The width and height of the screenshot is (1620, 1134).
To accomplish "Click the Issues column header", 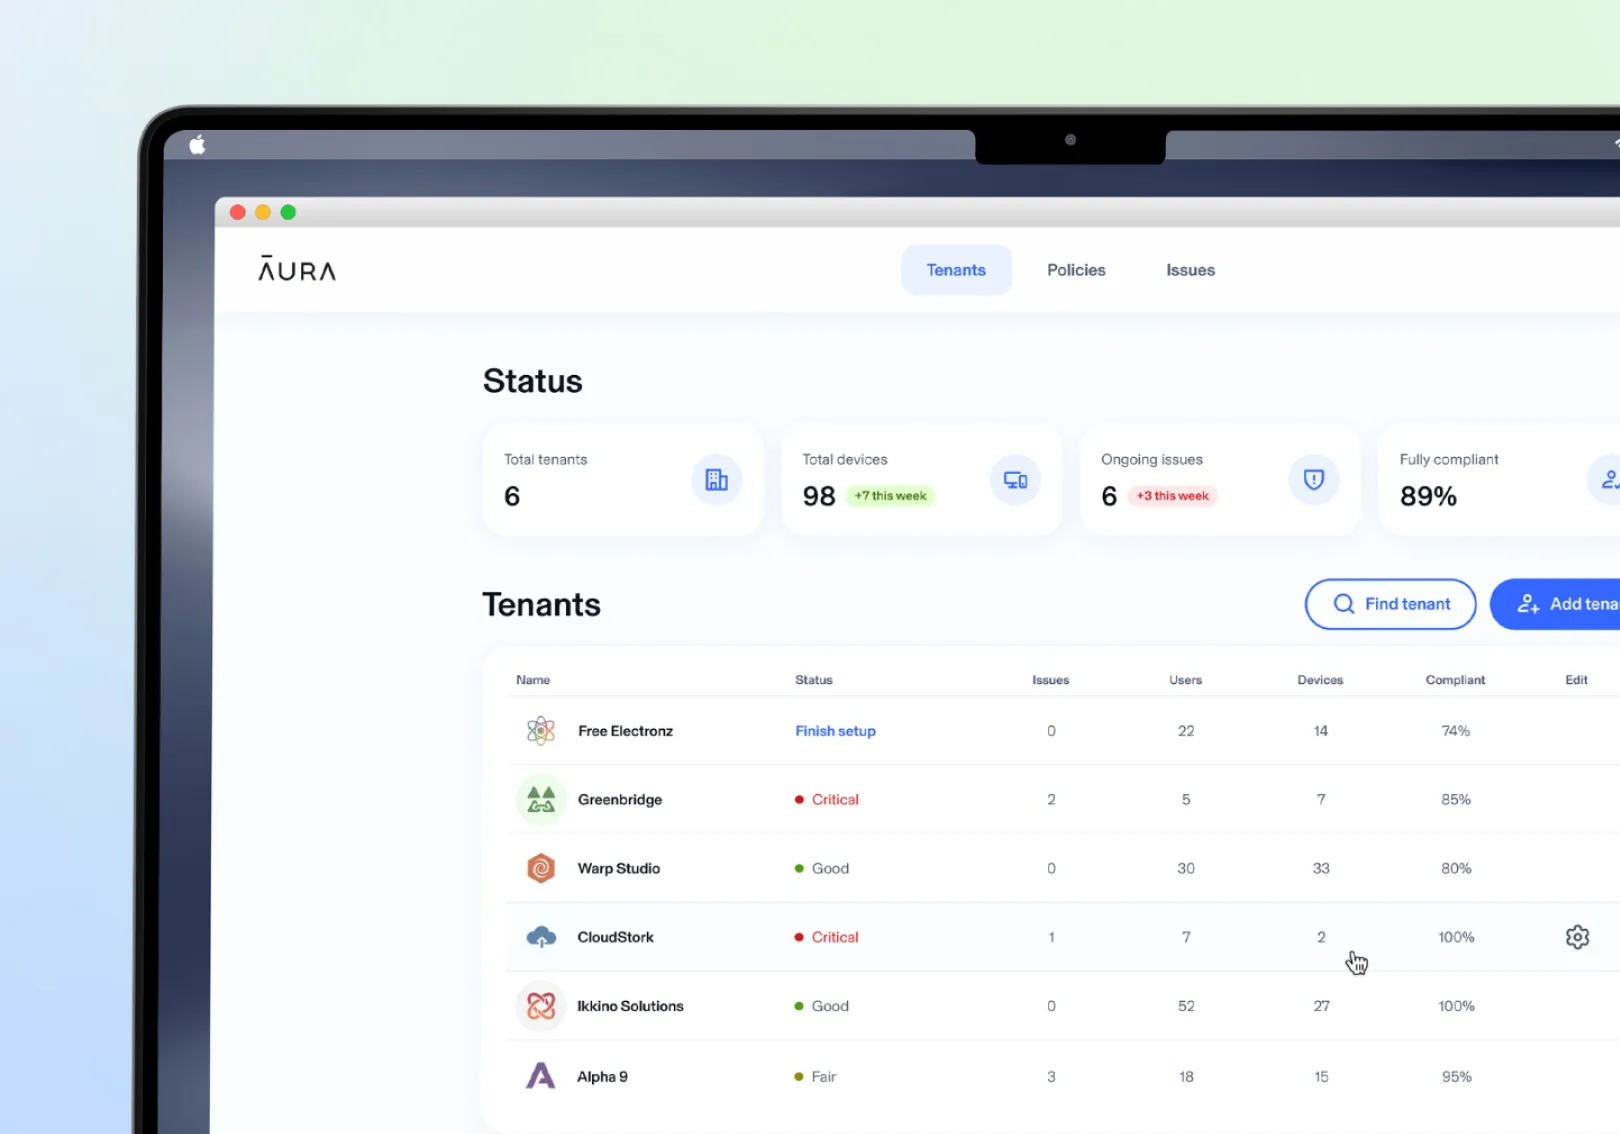I will click(1050, 680).
